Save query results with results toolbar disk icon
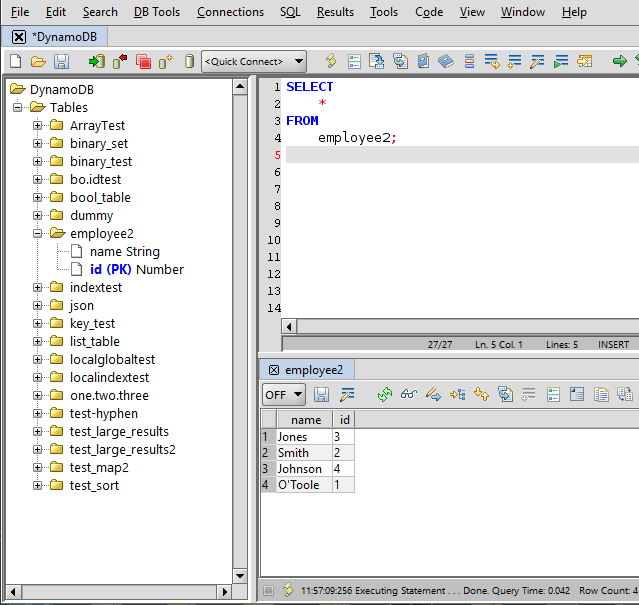 [321, 394]
